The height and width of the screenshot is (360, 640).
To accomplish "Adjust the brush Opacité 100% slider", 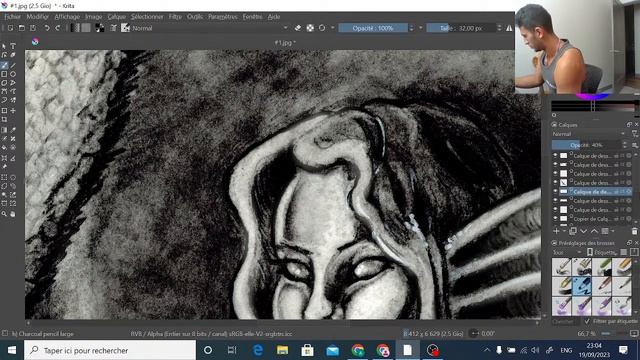I will (x=373, y=28).
